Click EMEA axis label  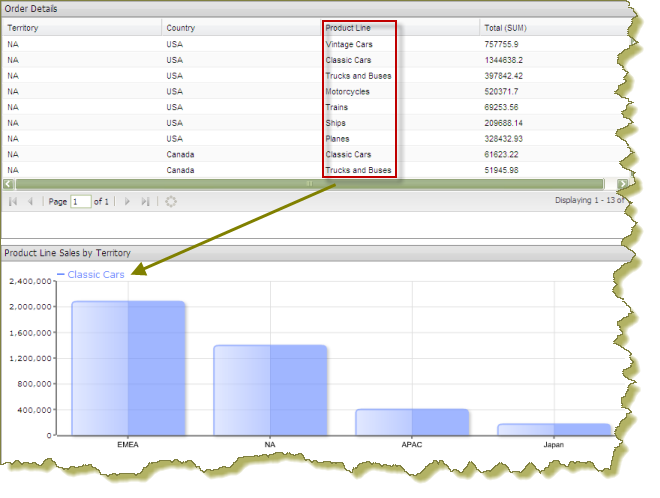(128, 445)
